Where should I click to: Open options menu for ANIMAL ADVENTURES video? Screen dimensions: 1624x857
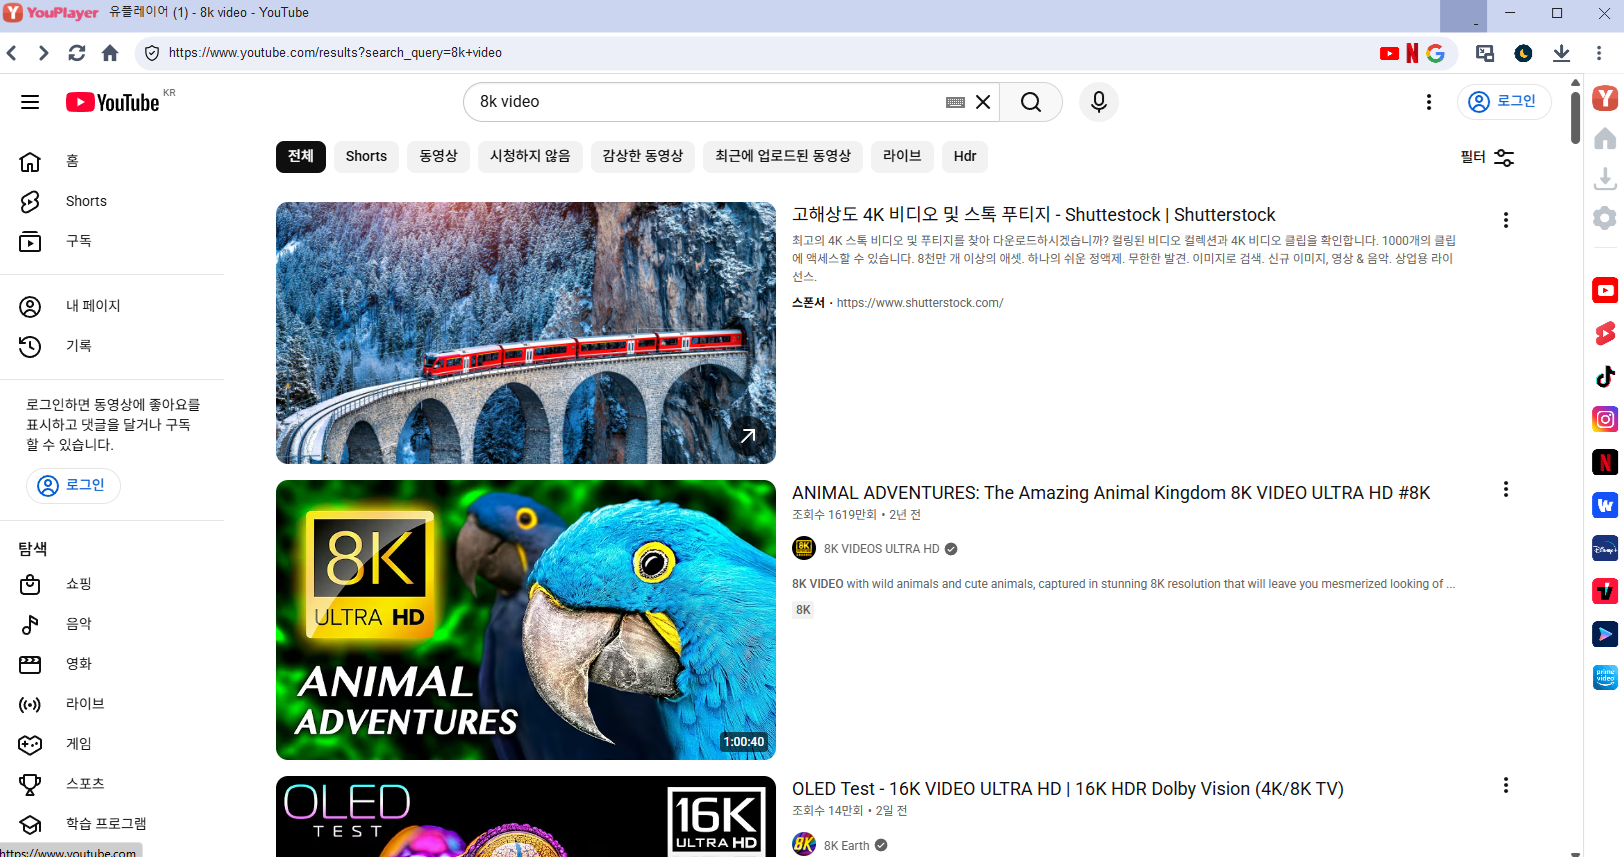click(1505, 489)
